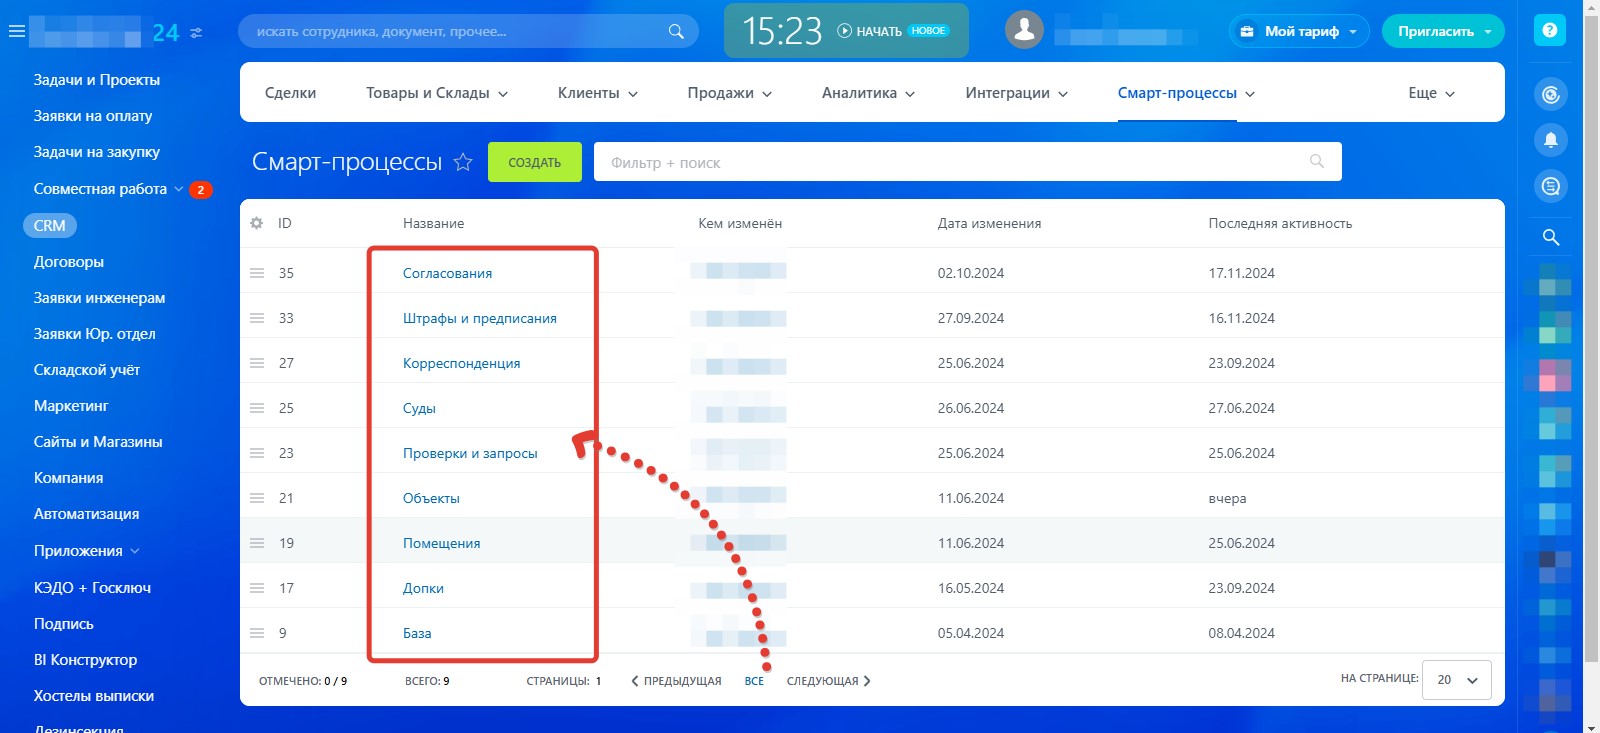The image size is (1600, 733).
Task: Select Сделки tab
Action: coord(290,93)
